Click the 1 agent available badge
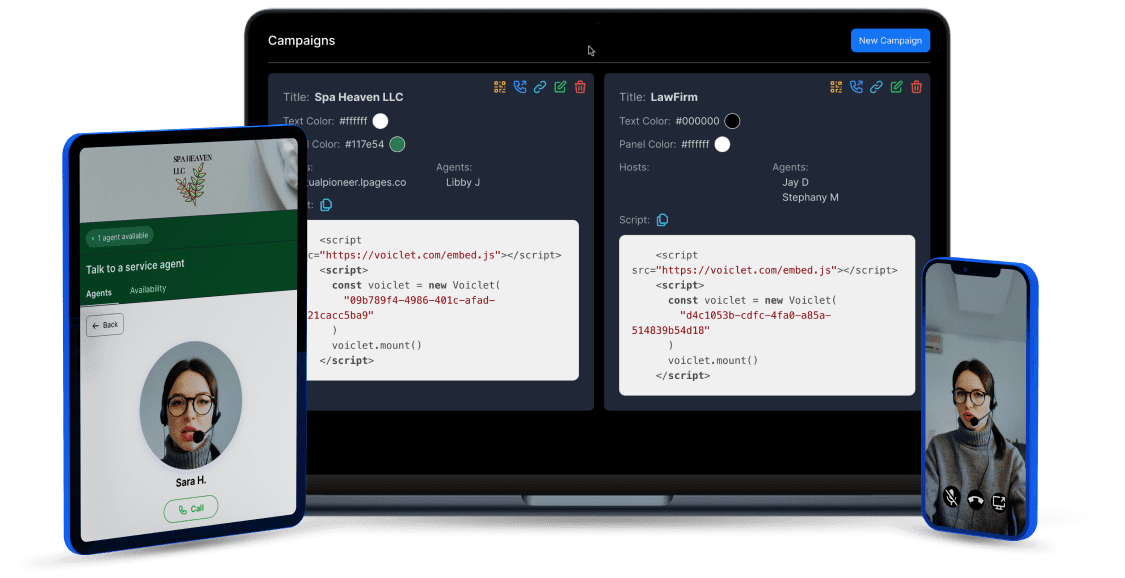1125x578 pixels. click(120, 237)
